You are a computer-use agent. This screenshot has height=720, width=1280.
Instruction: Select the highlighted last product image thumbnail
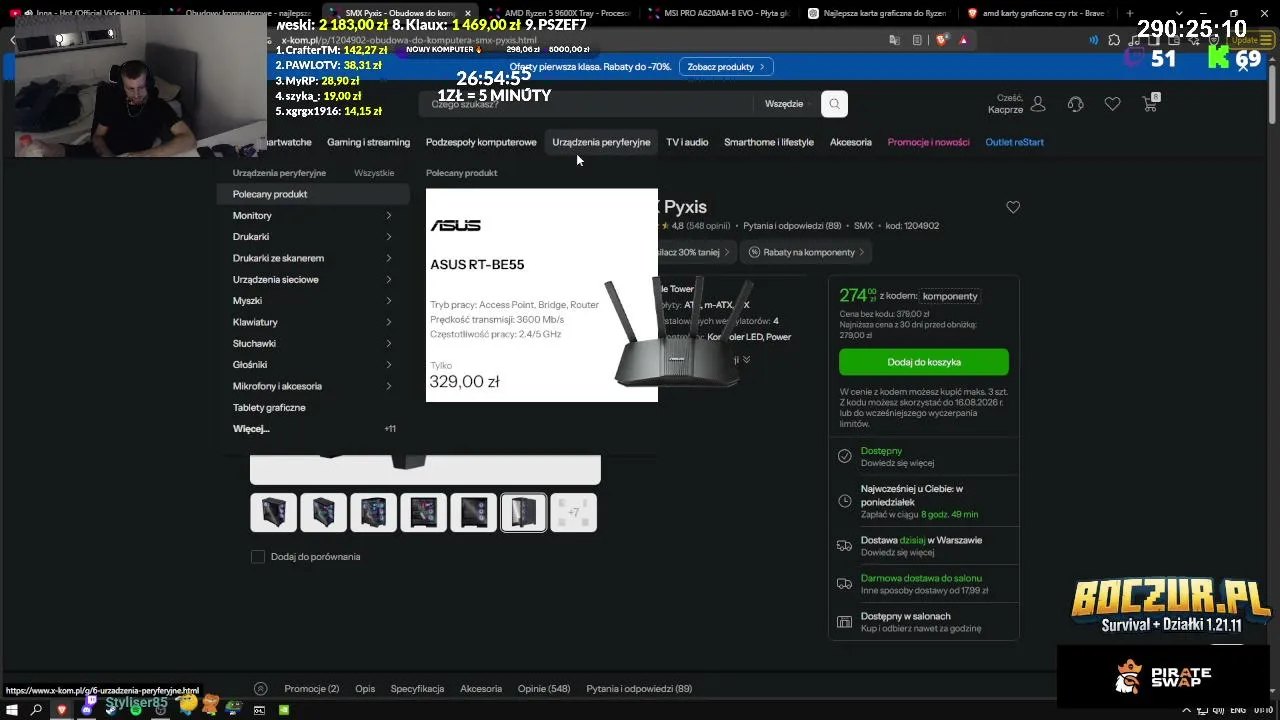(523, 513)
